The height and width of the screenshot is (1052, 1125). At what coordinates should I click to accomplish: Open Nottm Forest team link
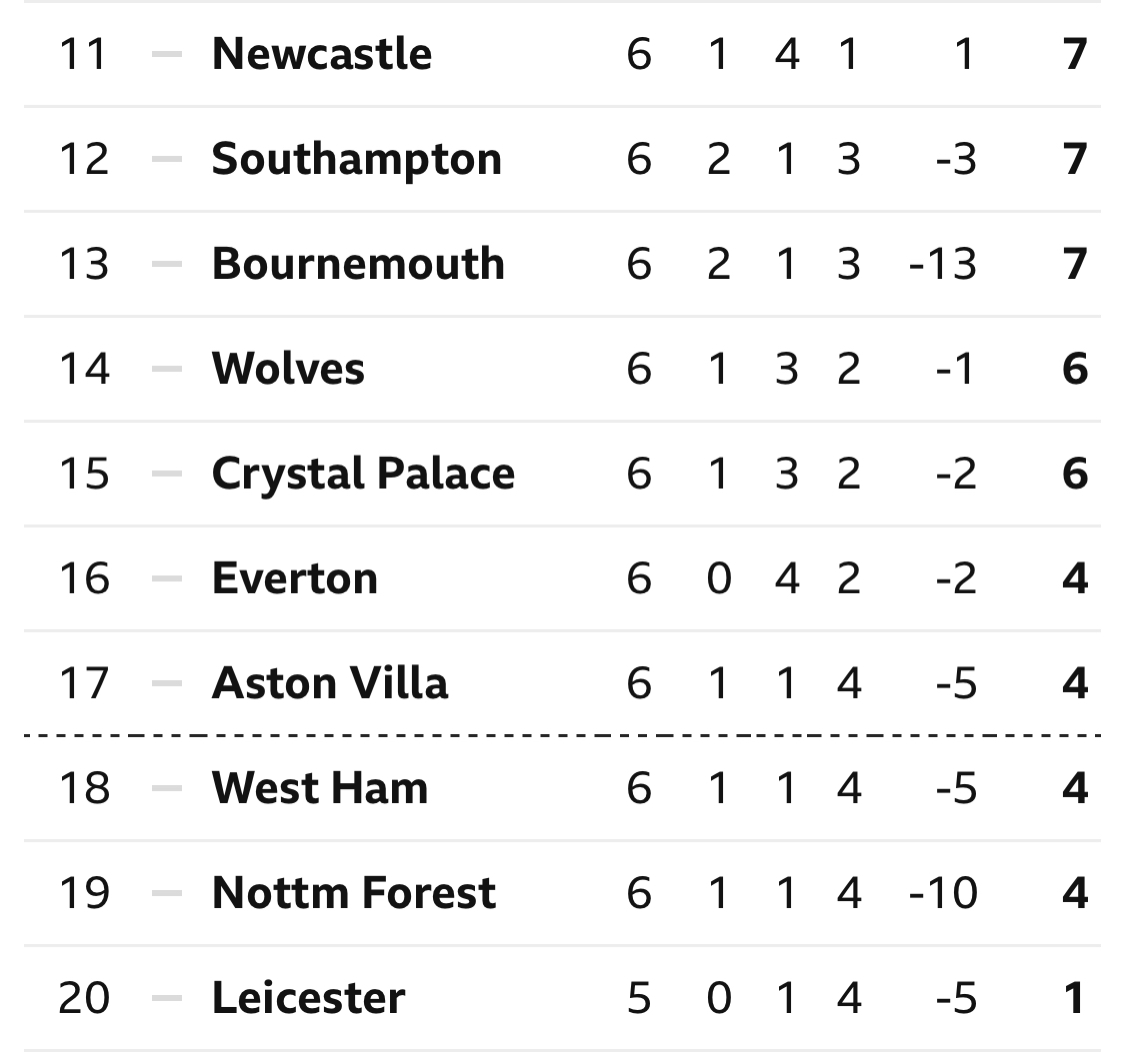point(354,893)
